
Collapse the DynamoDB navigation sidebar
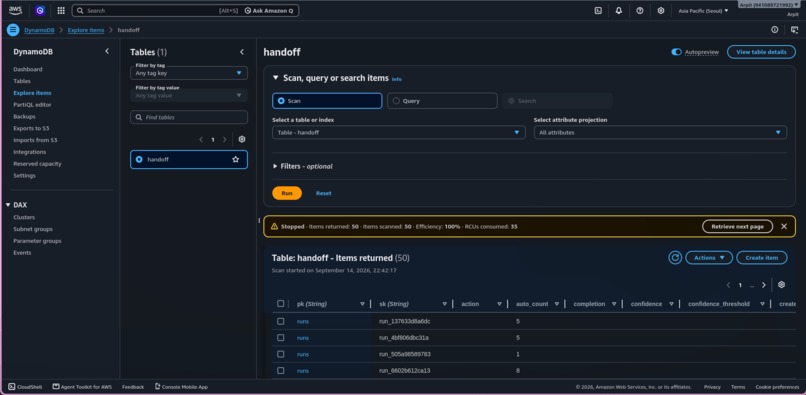coord(107,51)
